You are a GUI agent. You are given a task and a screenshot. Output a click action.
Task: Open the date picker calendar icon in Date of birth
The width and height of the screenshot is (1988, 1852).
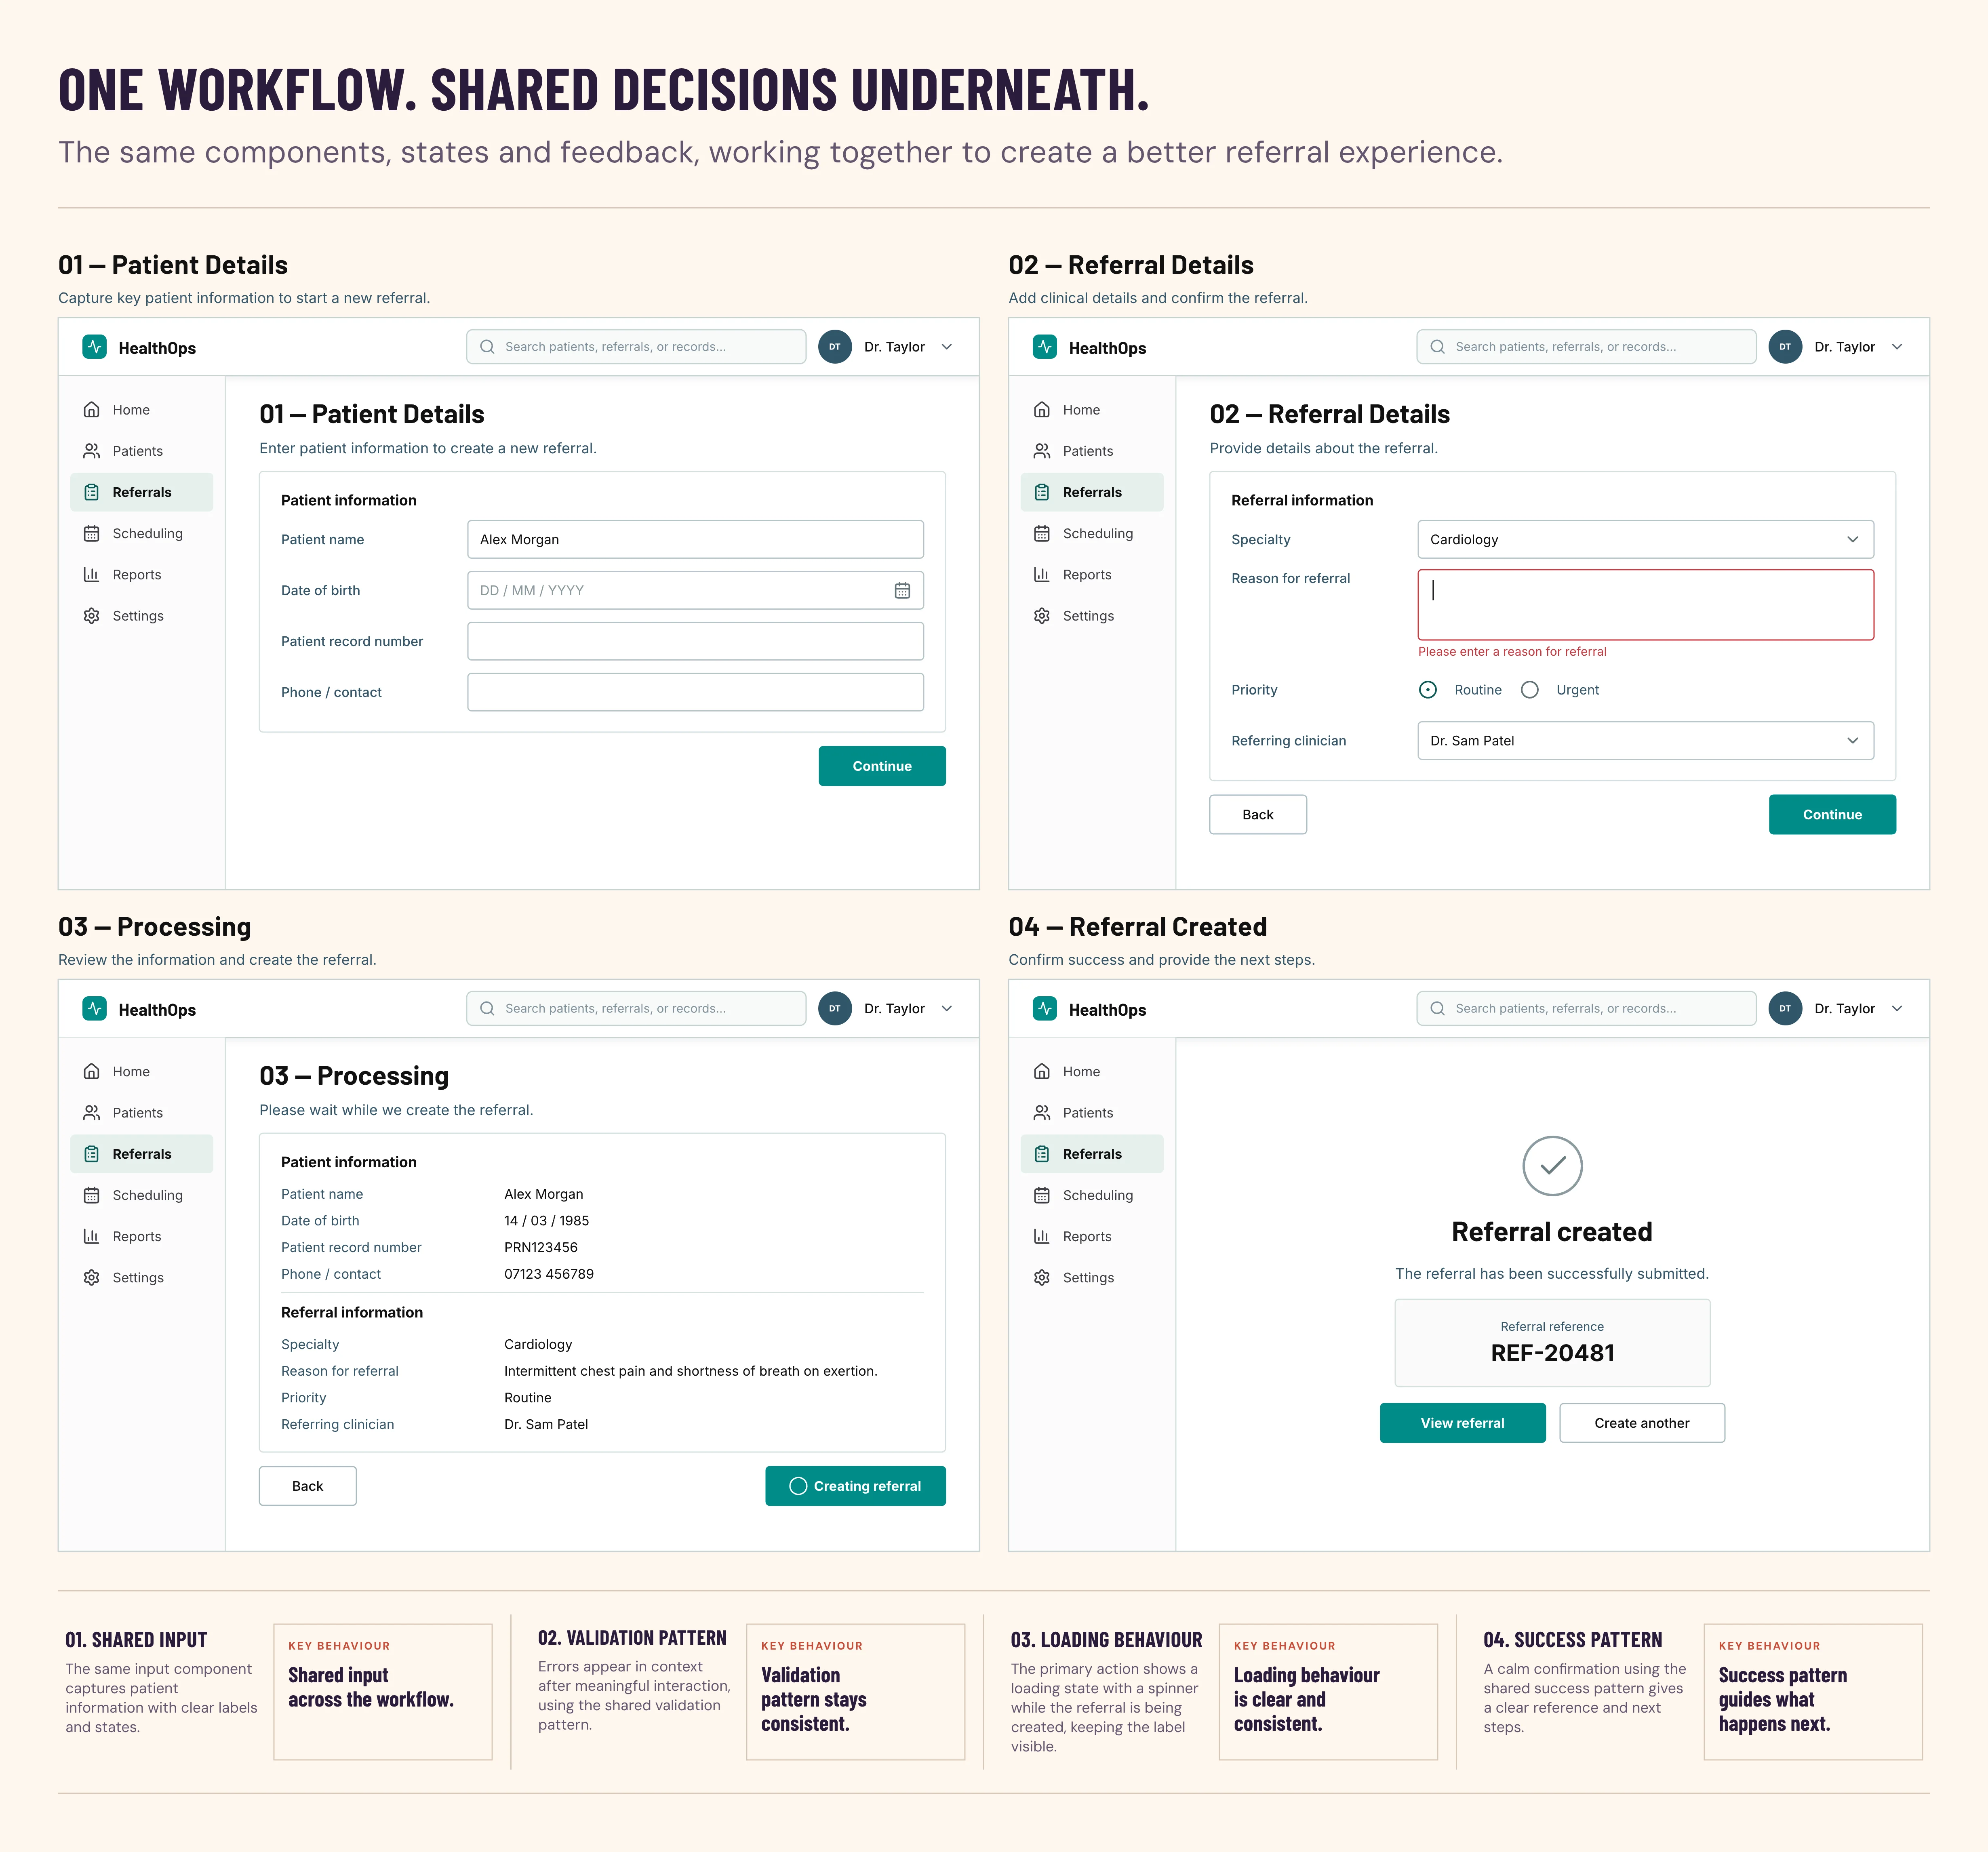[902, 591]
